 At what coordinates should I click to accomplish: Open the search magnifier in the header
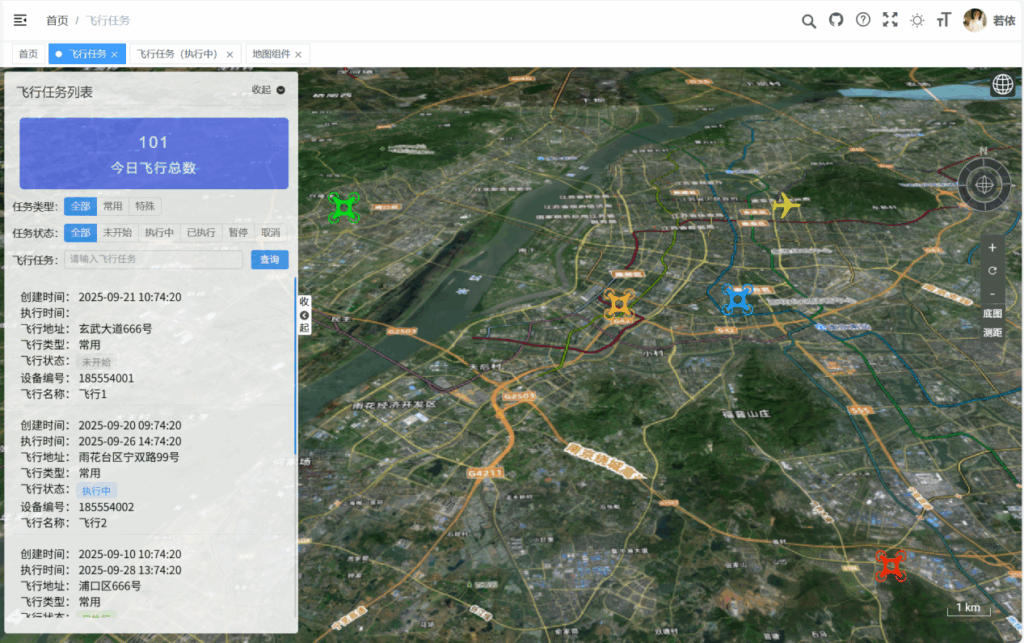809,20
